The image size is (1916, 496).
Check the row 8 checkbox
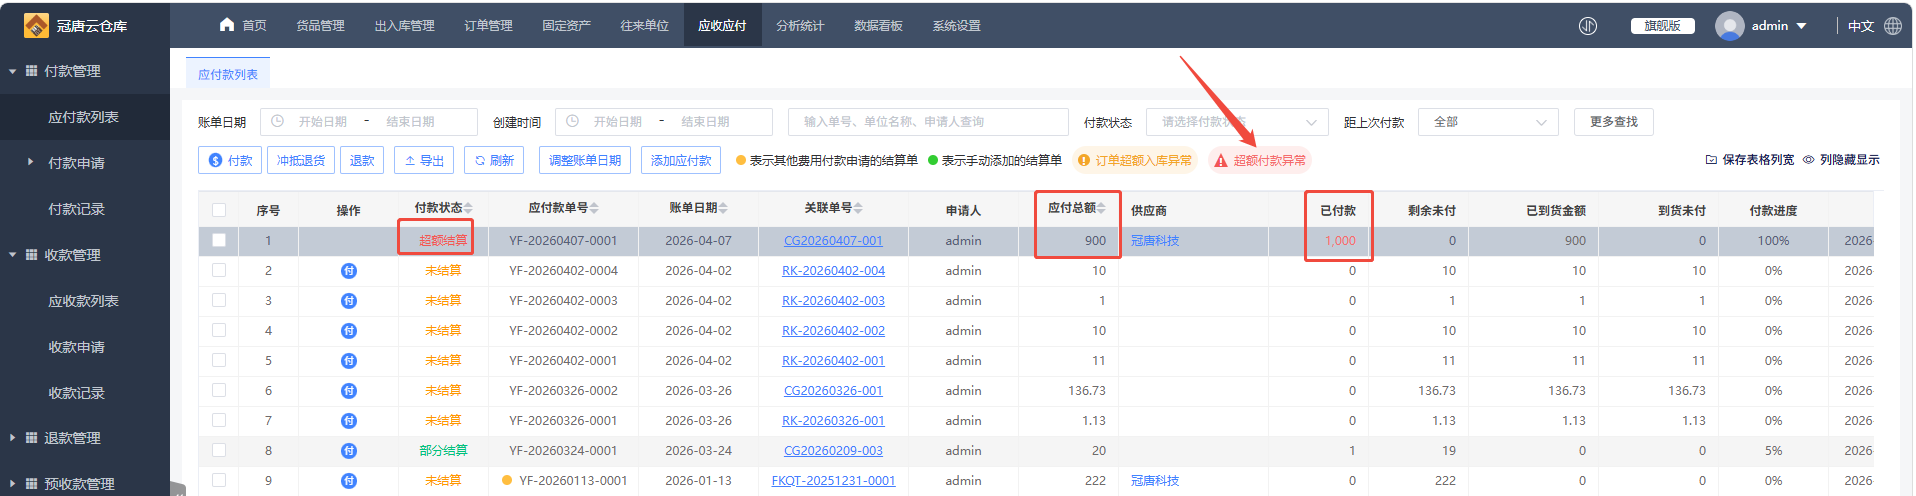point(219,450)
